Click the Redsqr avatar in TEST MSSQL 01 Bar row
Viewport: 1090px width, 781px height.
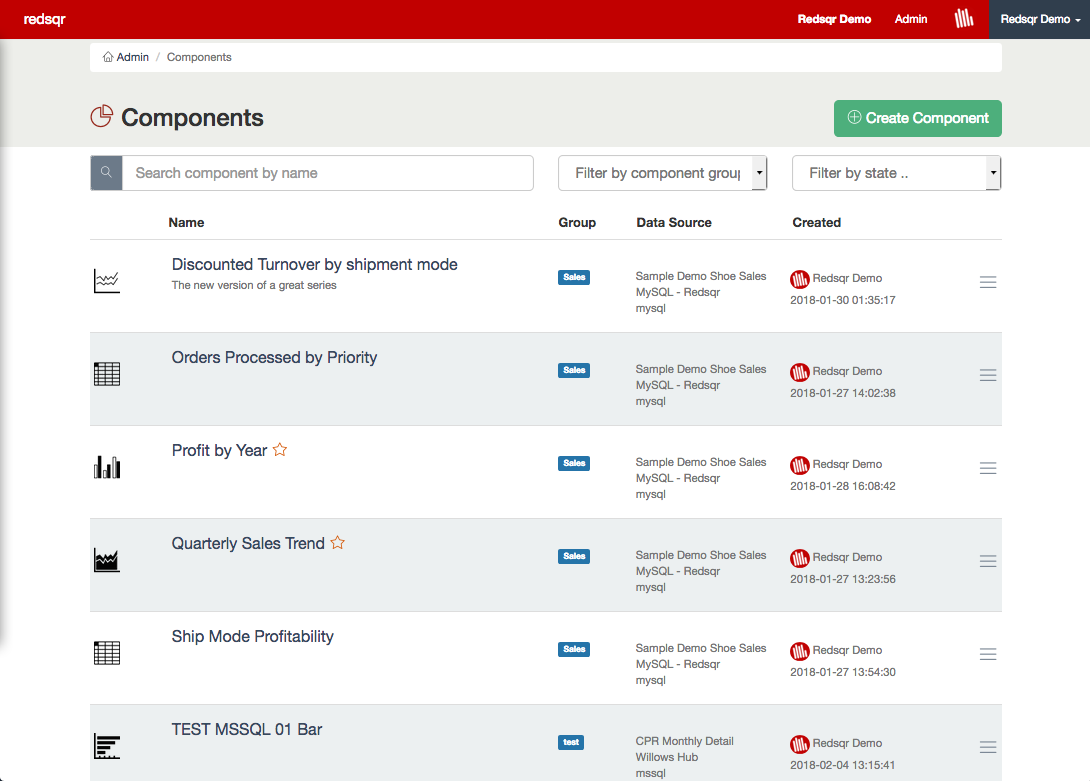coord(799,744)
